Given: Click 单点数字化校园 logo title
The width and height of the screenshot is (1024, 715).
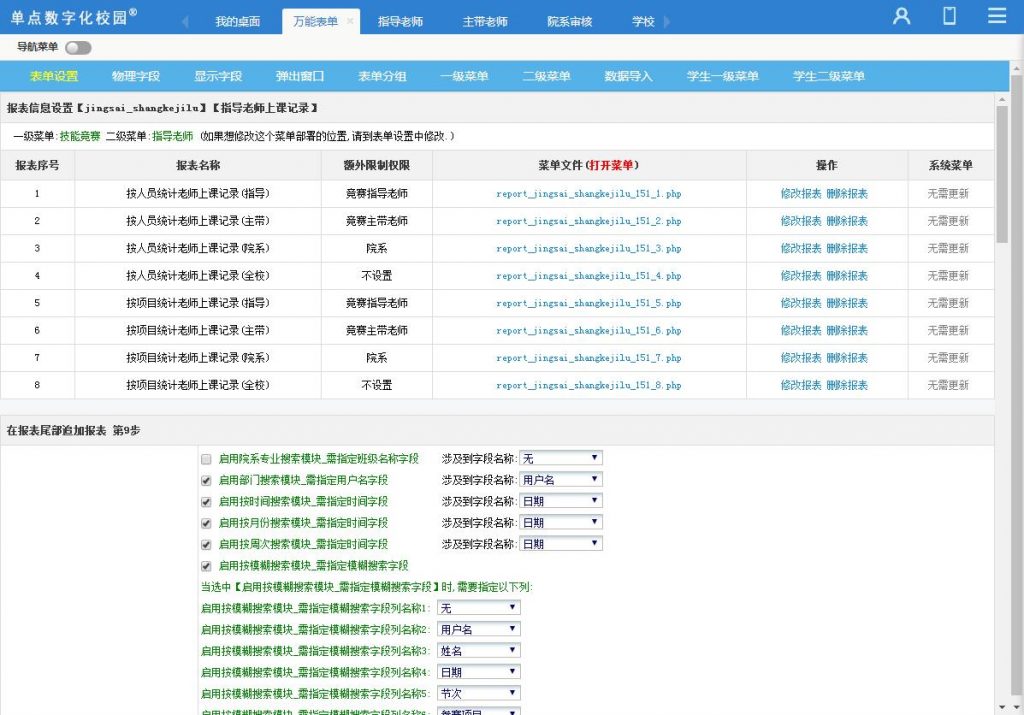Looking at the screenshot, I should click(x=74, y=17).
